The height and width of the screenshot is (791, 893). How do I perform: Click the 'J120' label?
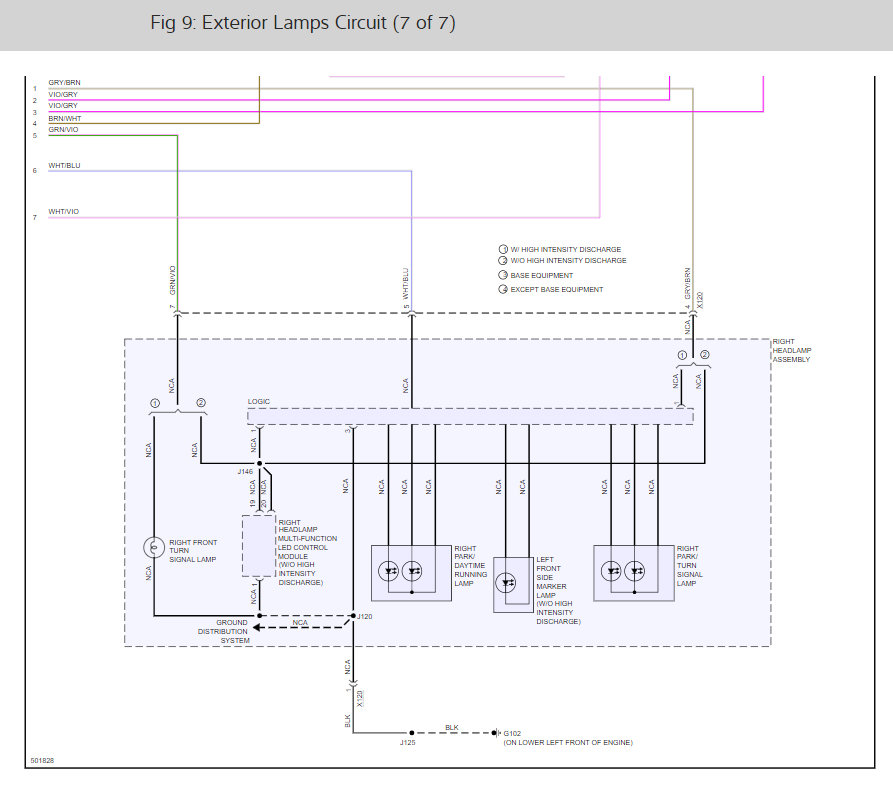coord(365,616)
